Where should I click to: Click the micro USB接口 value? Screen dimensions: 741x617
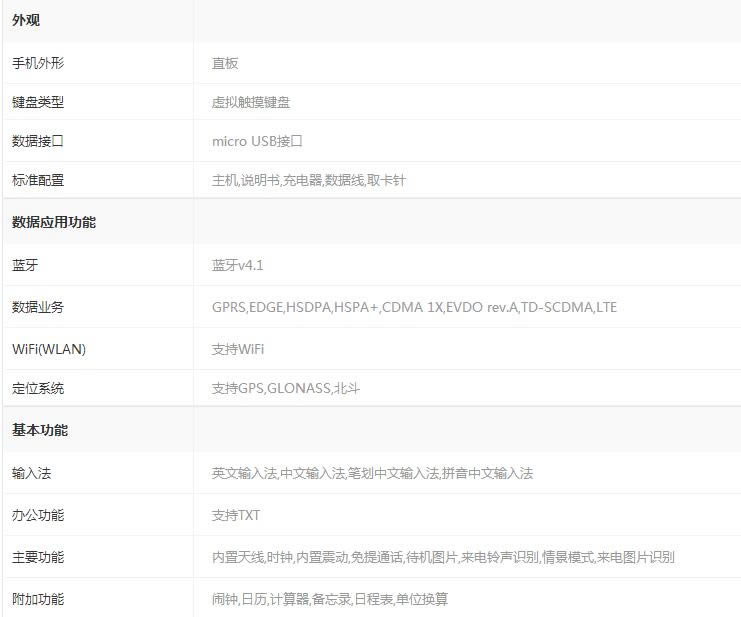[257, 141]
